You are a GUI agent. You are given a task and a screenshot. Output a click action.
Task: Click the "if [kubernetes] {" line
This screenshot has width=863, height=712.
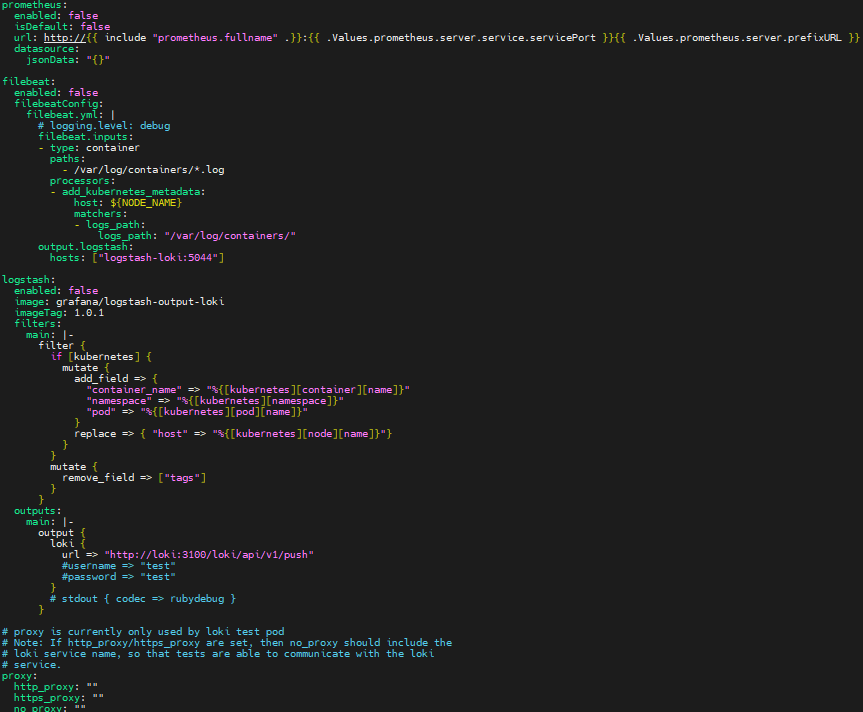click(101, 357)
